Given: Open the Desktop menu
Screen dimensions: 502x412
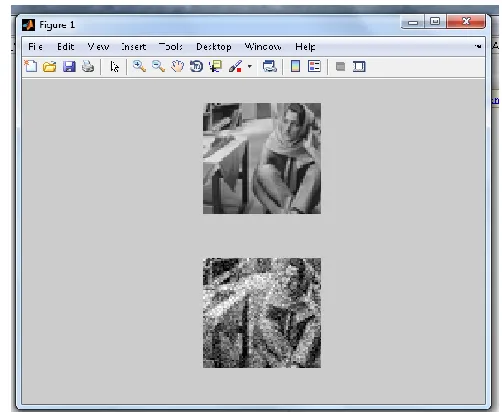Looking at the screenshot, I should 214,47.
